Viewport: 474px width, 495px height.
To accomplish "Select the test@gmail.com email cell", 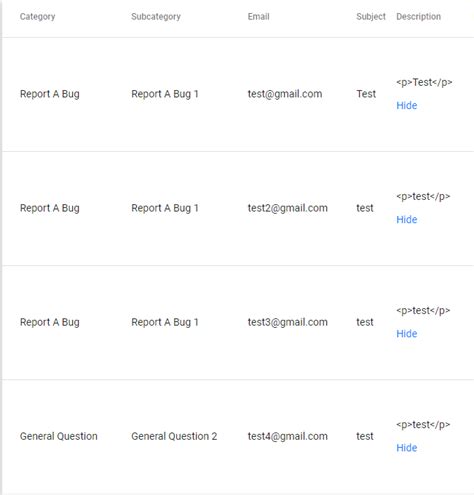I will pos(285,94).
